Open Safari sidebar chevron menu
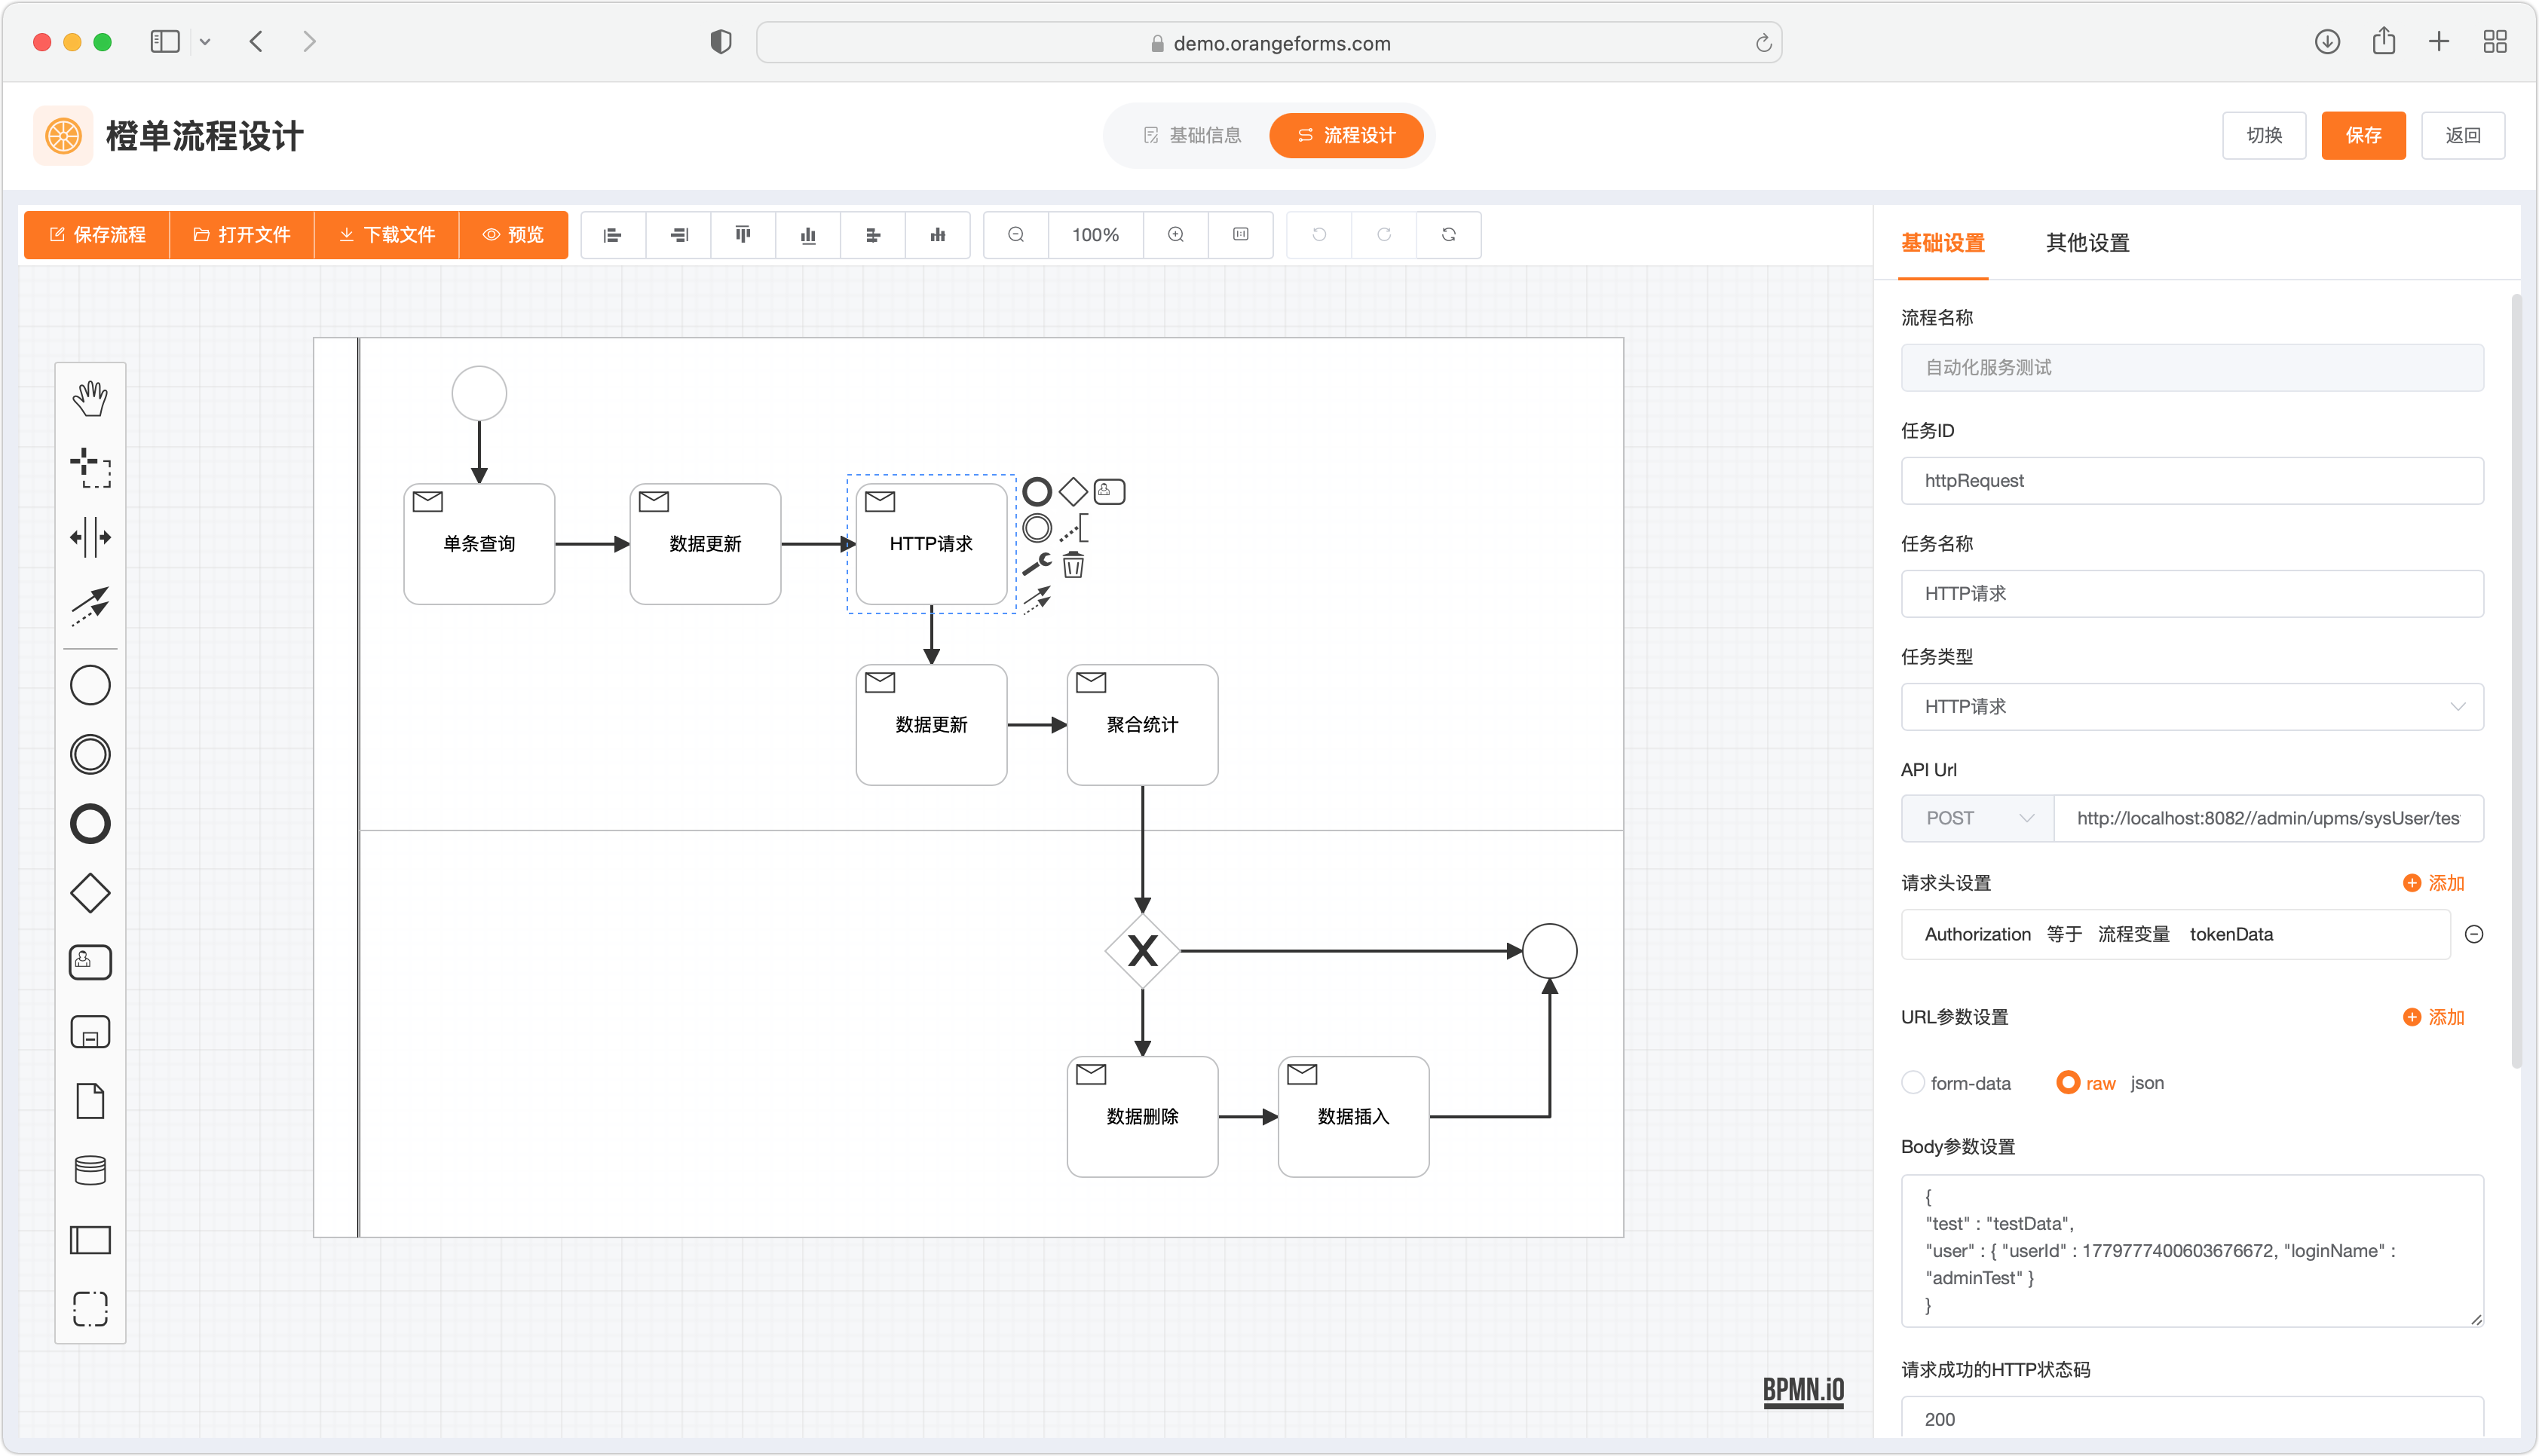 pyautogui.click(x=205, y=42)
